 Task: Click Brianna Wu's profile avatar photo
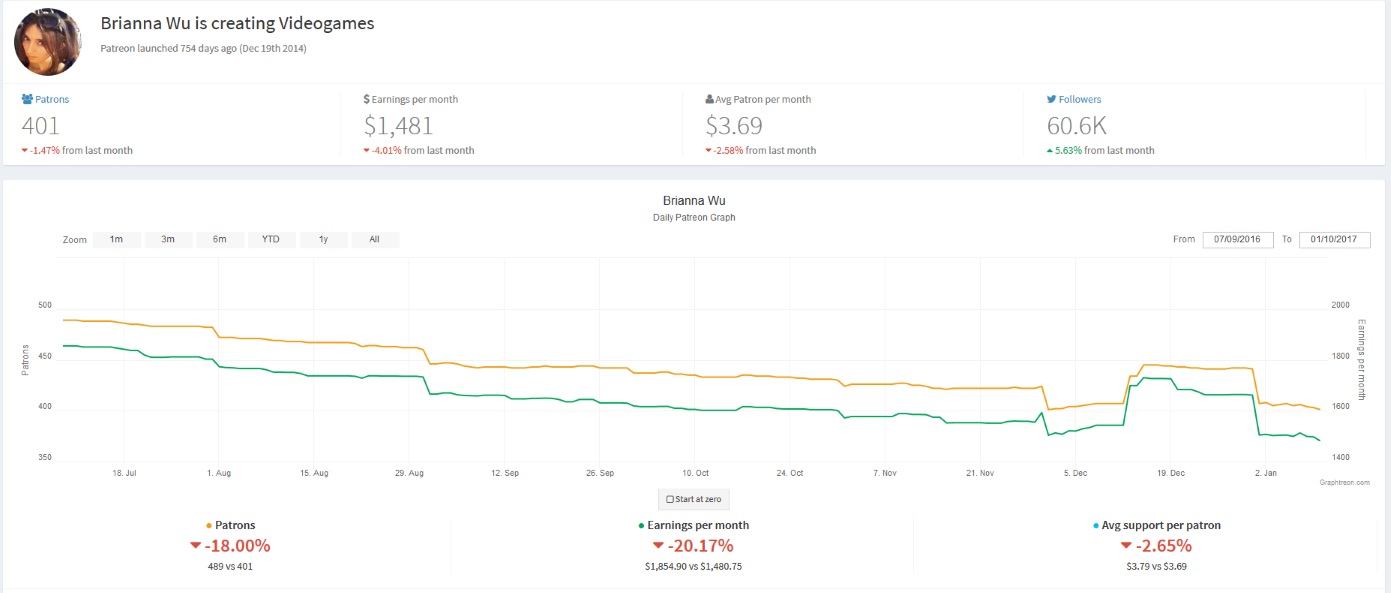tap(48, 42)
